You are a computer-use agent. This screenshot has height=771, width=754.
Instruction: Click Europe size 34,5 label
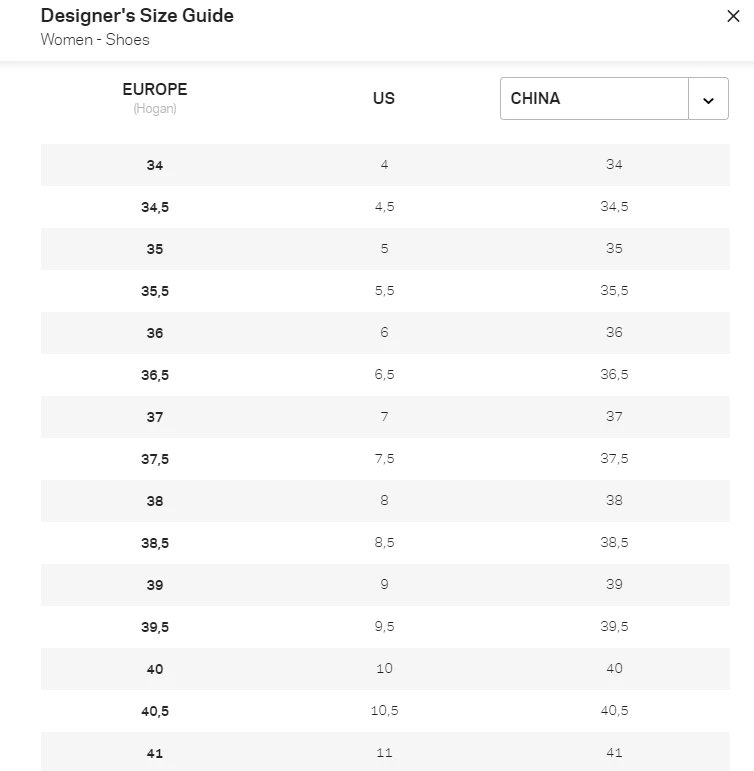[155, 207]
